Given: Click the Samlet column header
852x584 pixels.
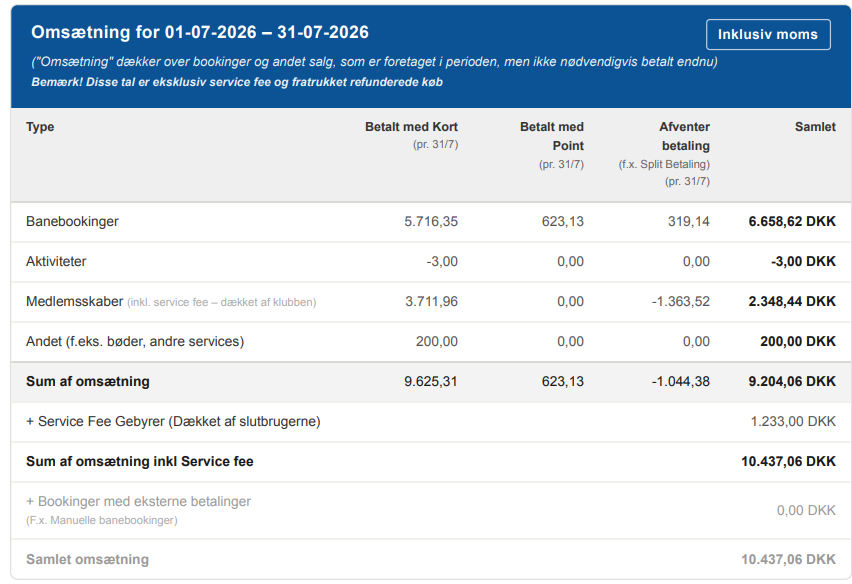Looking at the screenshot, I should pyautogui.click(x=815, y=127).
